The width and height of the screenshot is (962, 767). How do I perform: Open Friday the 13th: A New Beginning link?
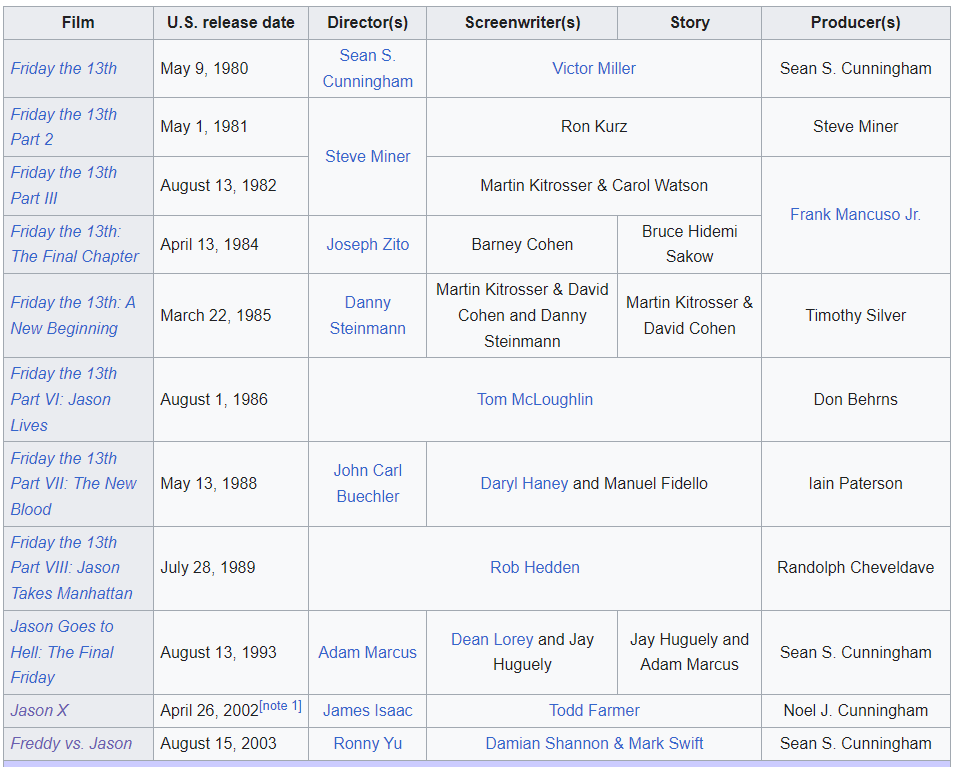point(73,315)
